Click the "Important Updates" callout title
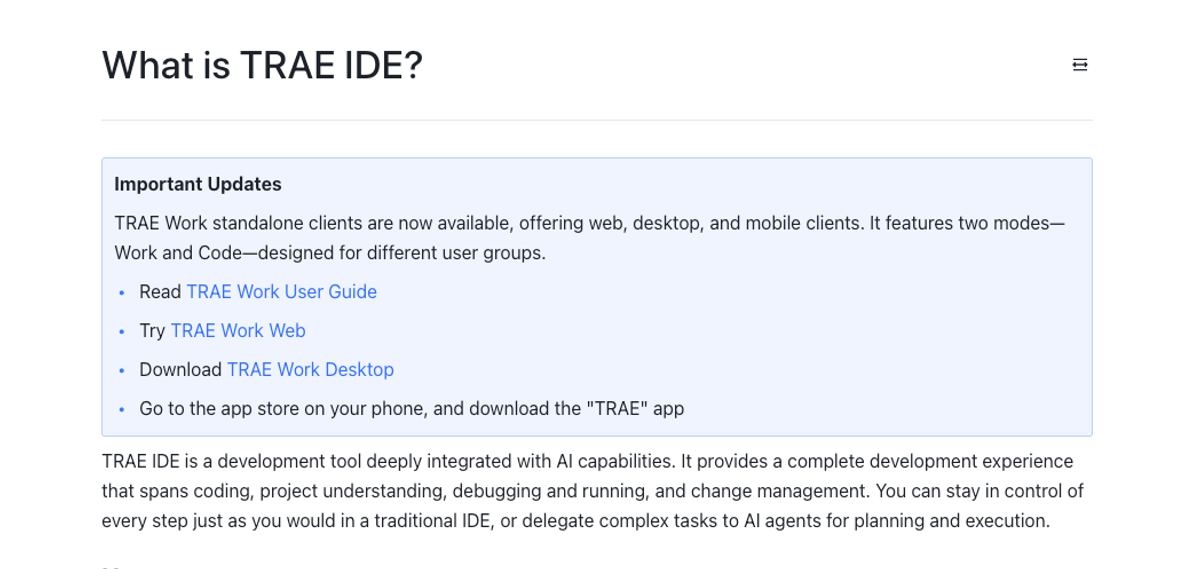Viewport: 1200px width, 569px height. (198, 184)
